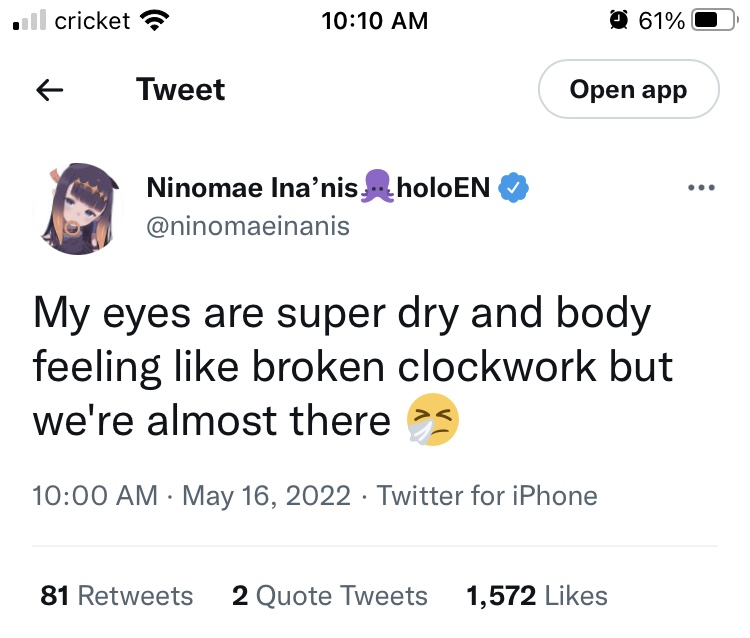
Task: Tap the purple octopus emoji in name
Action: [x=376, y=187]
